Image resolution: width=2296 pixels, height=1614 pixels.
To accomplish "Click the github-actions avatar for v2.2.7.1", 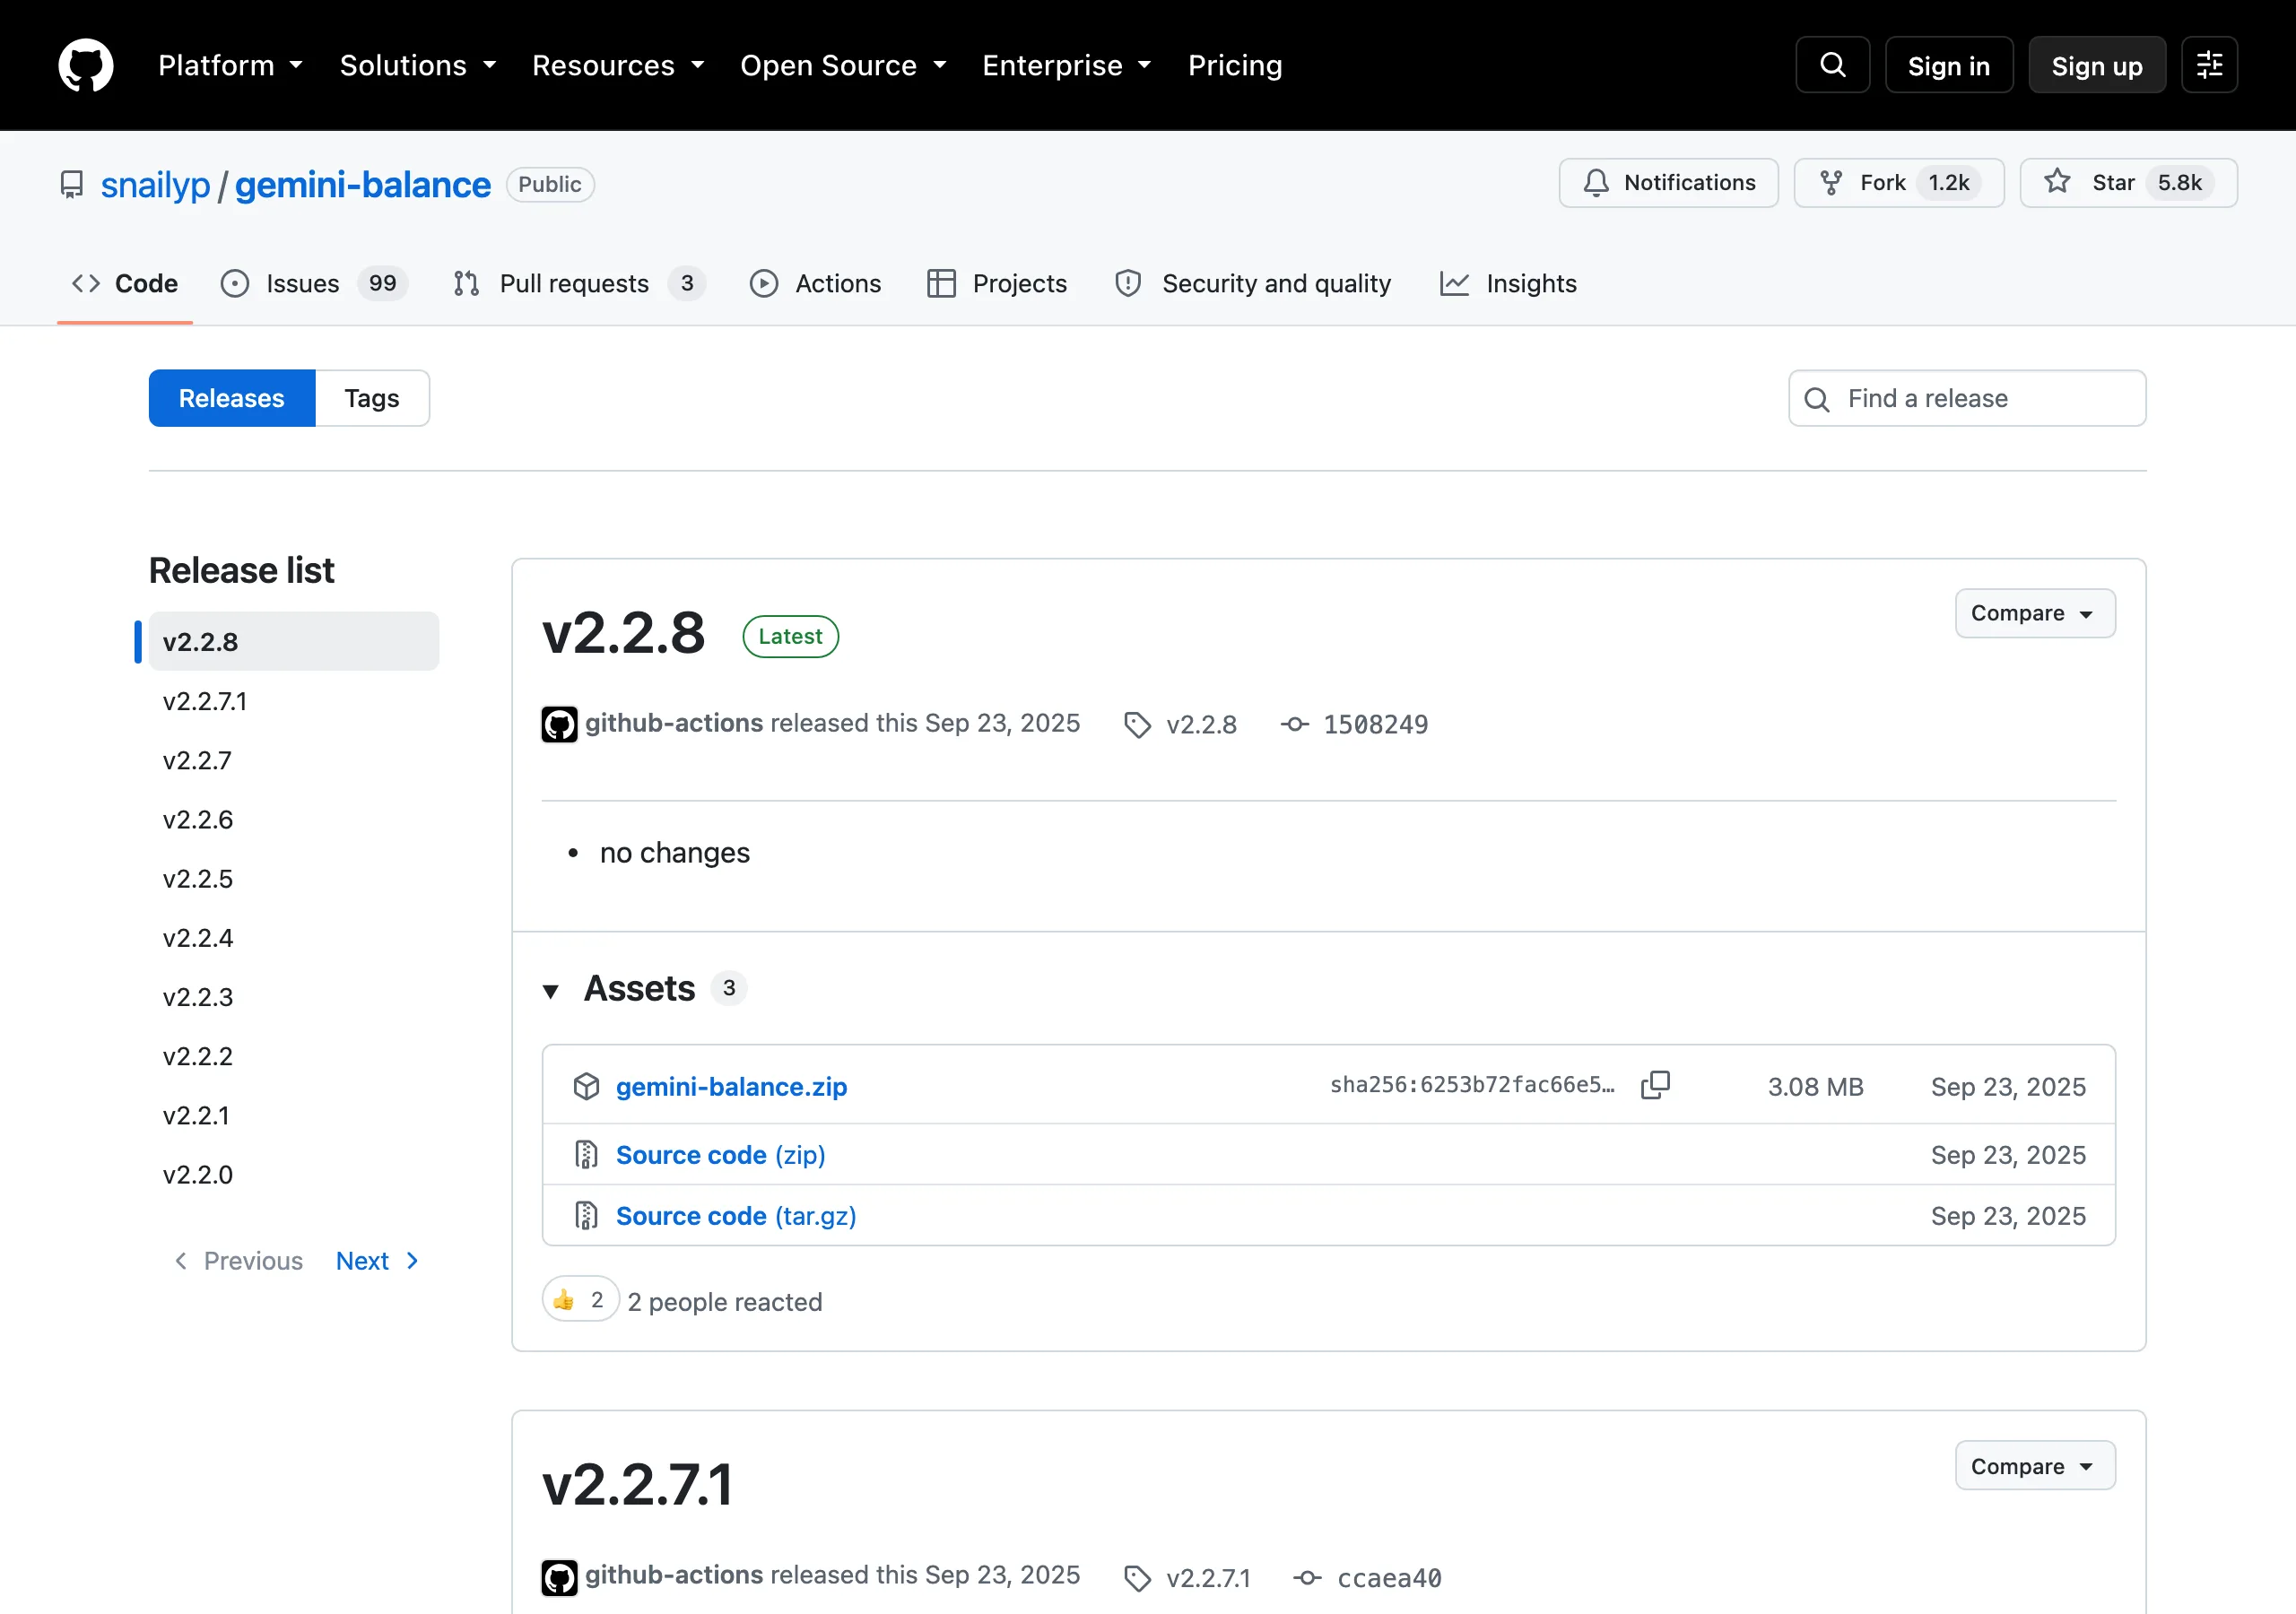I will point(559,1577).
